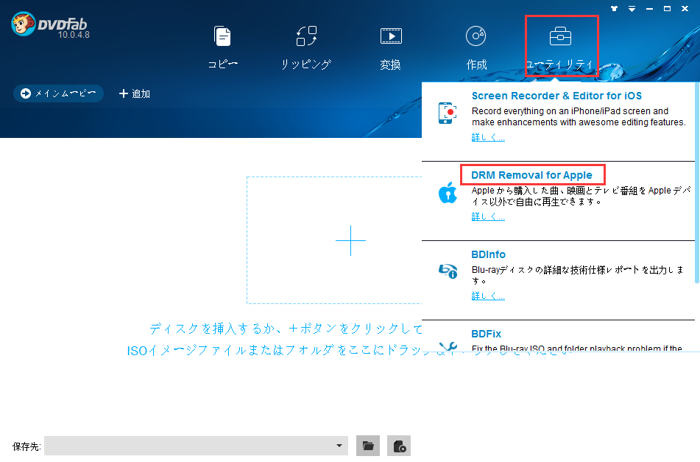The height and width of the screenshot is (462, 700).
Task: Click the Apple logo icon
Action: [x=447, y=192]
